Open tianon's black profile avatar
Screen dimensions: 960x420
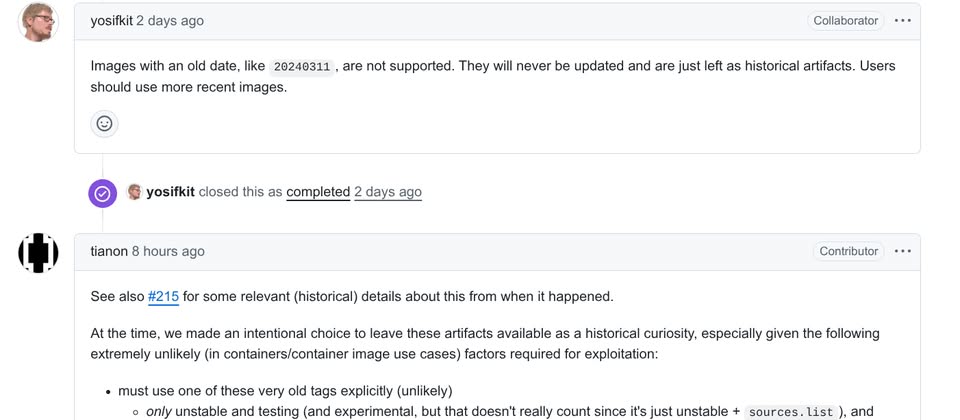[x=38, y=253]
